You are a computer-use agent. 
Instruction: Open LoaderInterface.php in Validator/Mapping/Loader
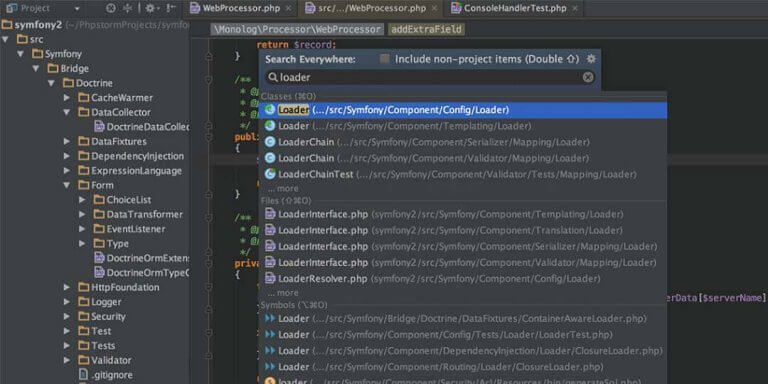point(463,263)
